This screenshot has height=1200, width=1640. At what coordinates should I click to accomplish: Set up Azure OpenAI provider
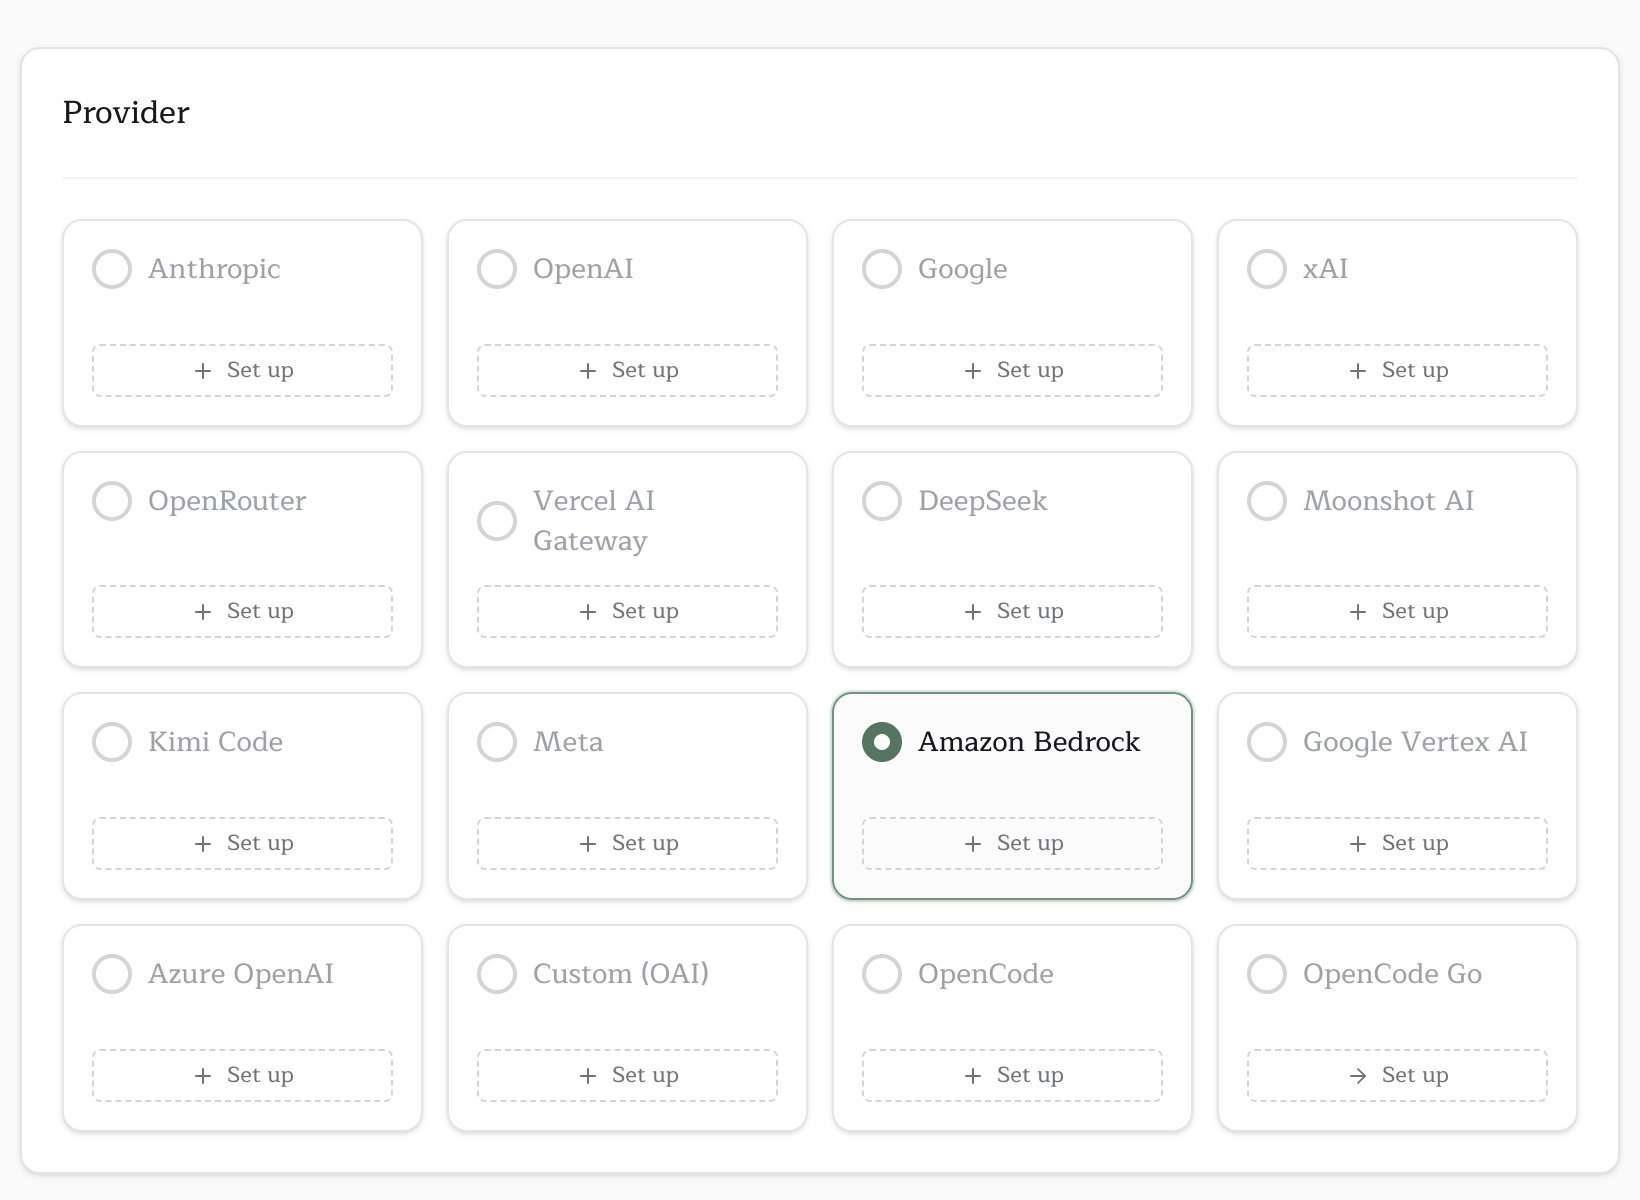(x=243, y=1076)
